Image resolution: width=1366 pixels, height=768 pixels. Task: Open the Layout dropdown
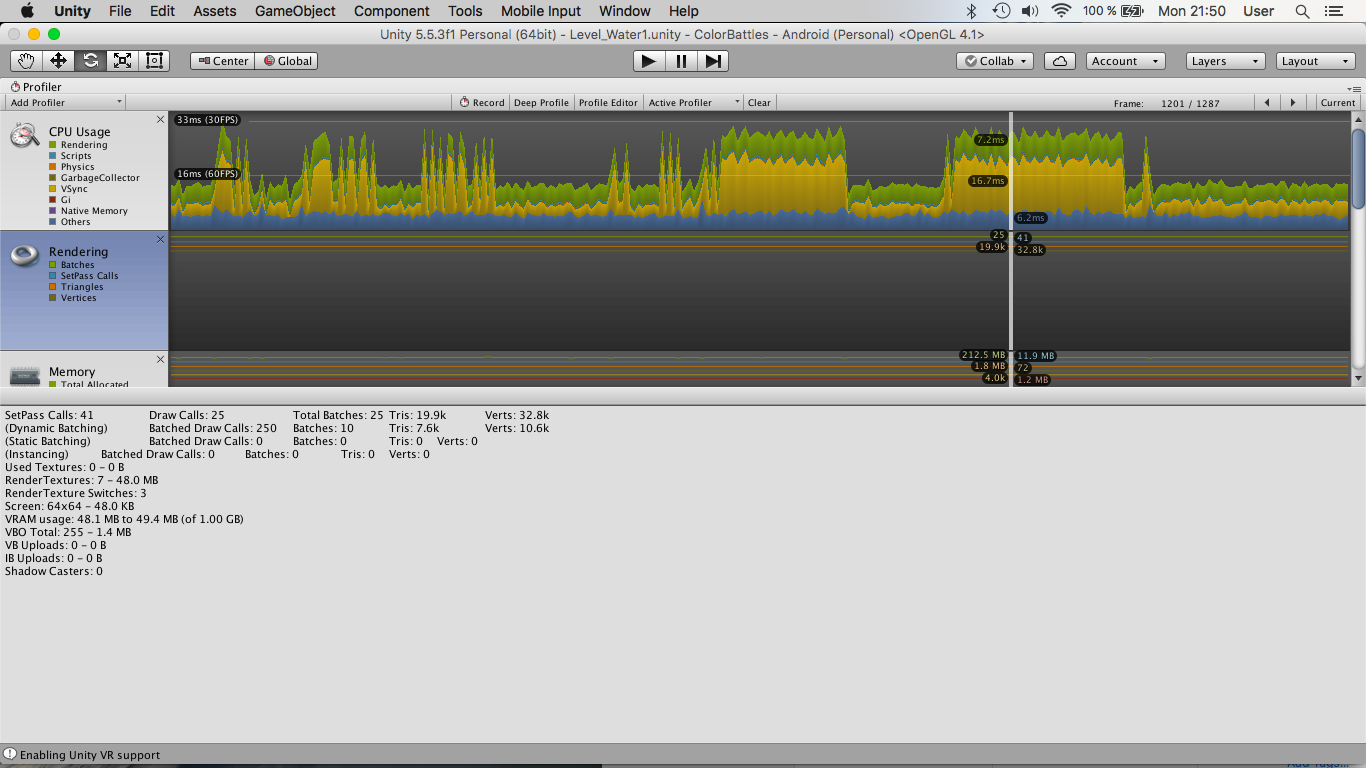coord(1316,61)
